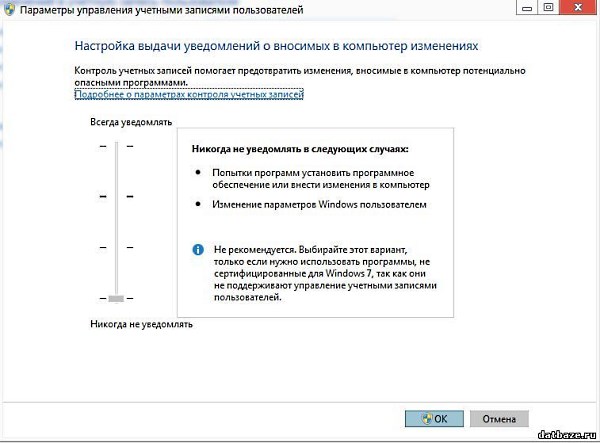600x443 pixels.
Task: Click the "Никогда не уведомлять" label below the slider
Action: [140, 325]
